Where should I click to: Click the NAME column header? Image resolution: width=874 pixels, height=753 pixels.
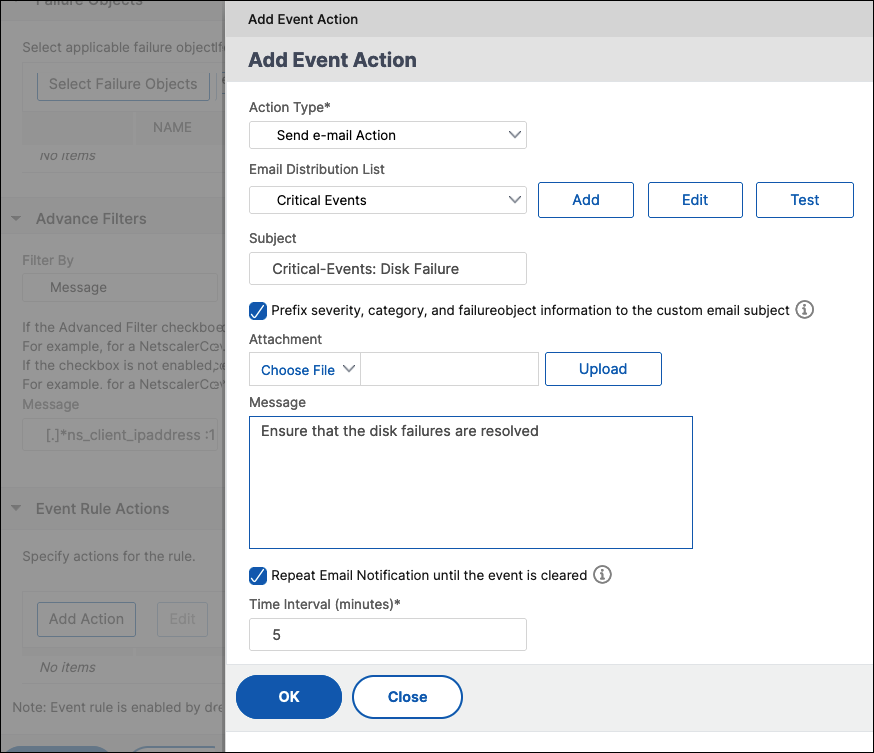coord(172,128)
